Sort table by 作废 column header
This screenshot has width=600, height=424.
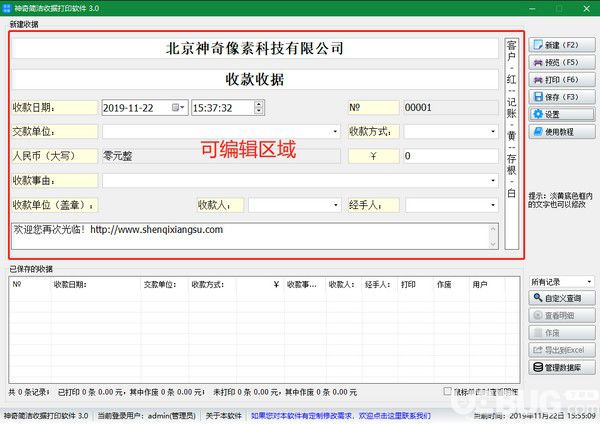(452, 284)
